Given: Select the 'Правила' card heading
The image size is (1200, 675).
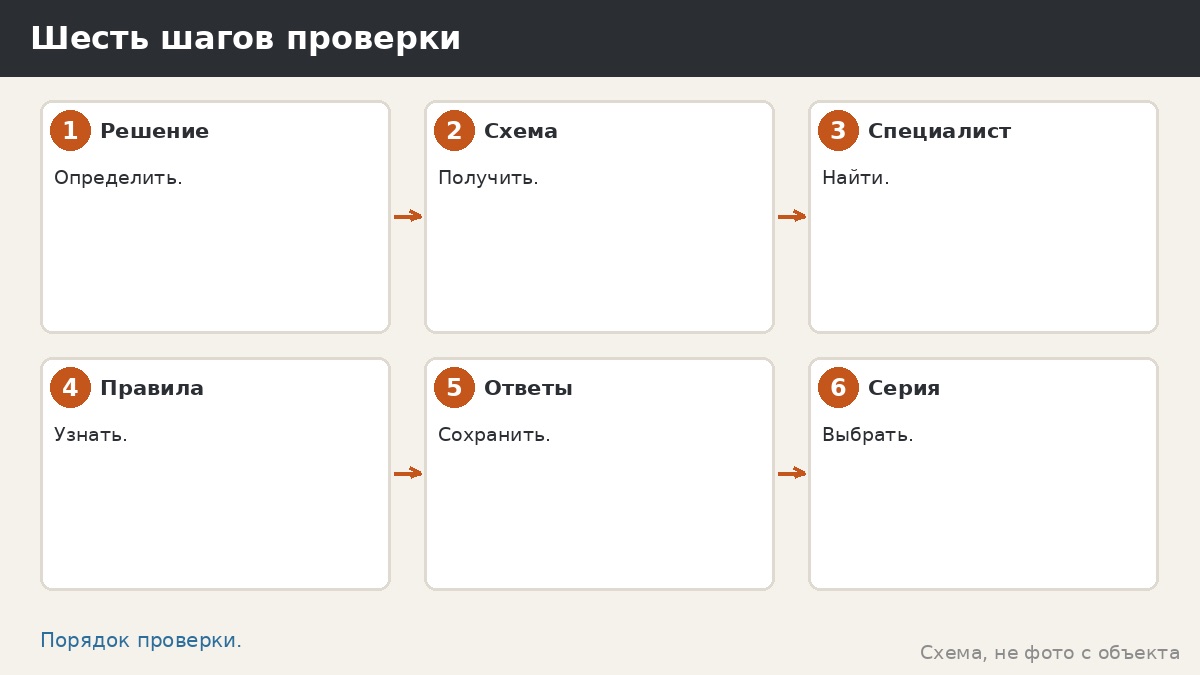Looking at the screenshot, I should pos(152,388).
